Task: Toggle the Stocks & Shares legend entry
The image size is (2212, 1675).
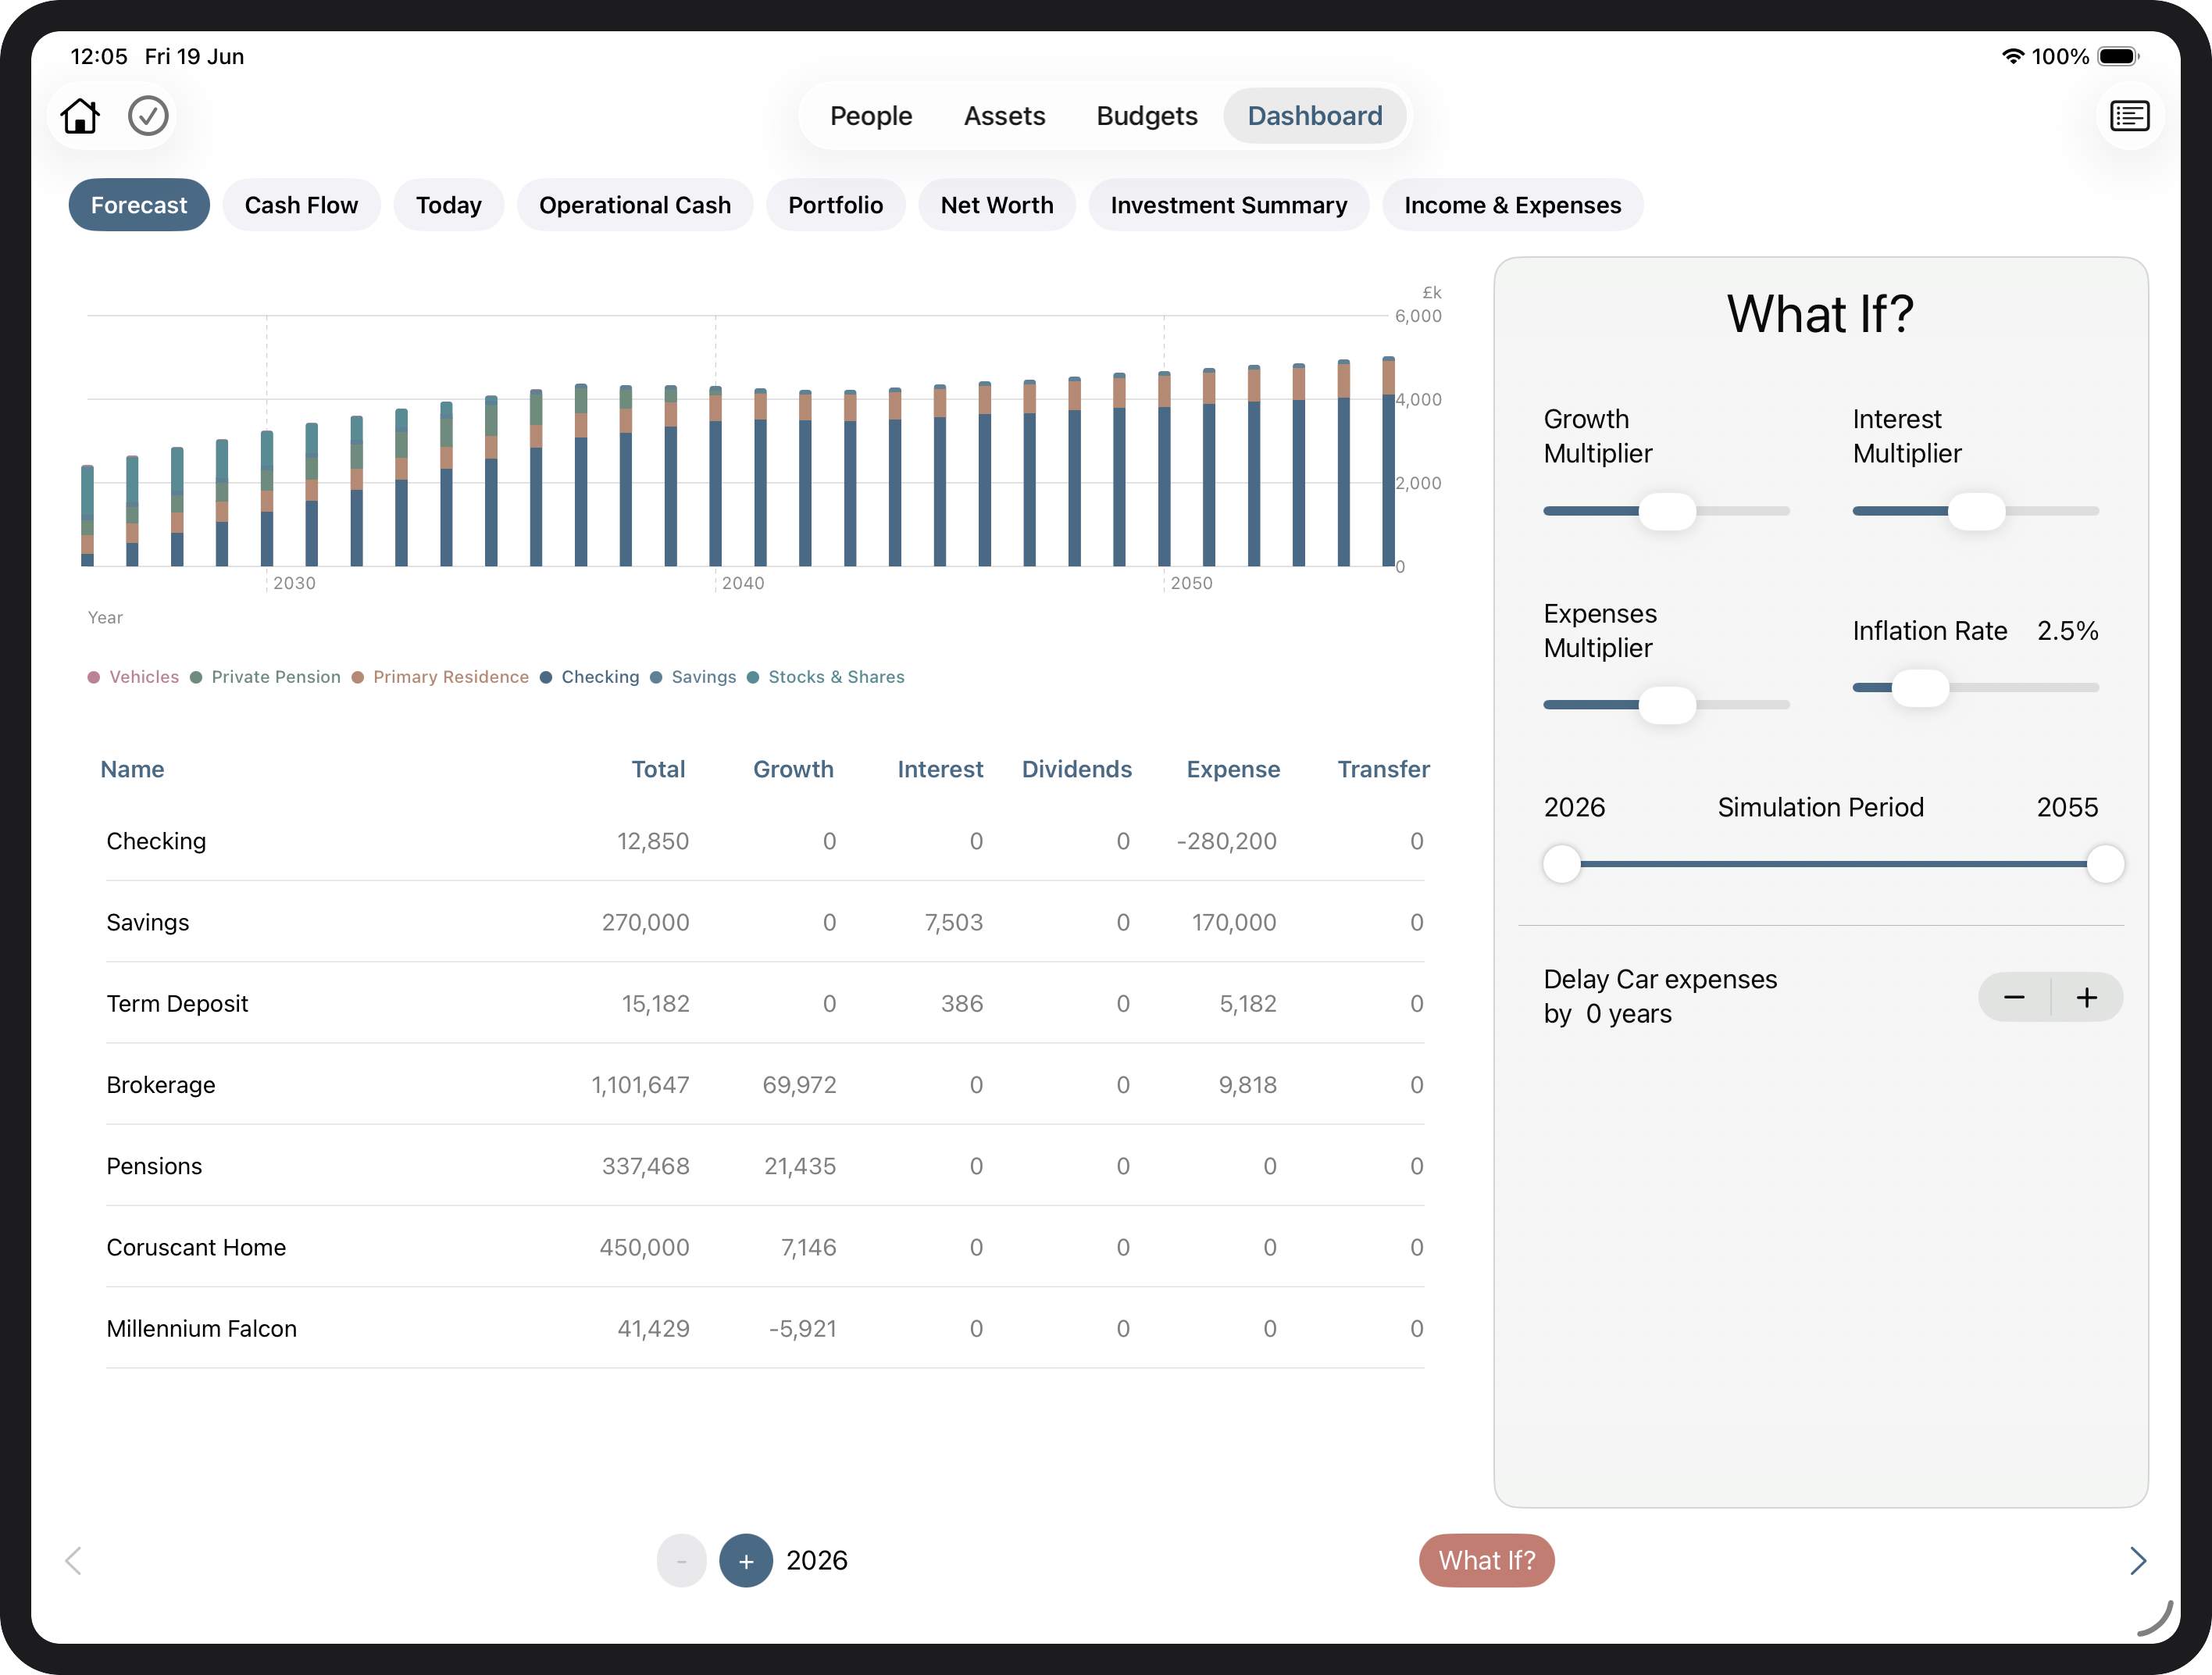Action: tap(826, 677)
